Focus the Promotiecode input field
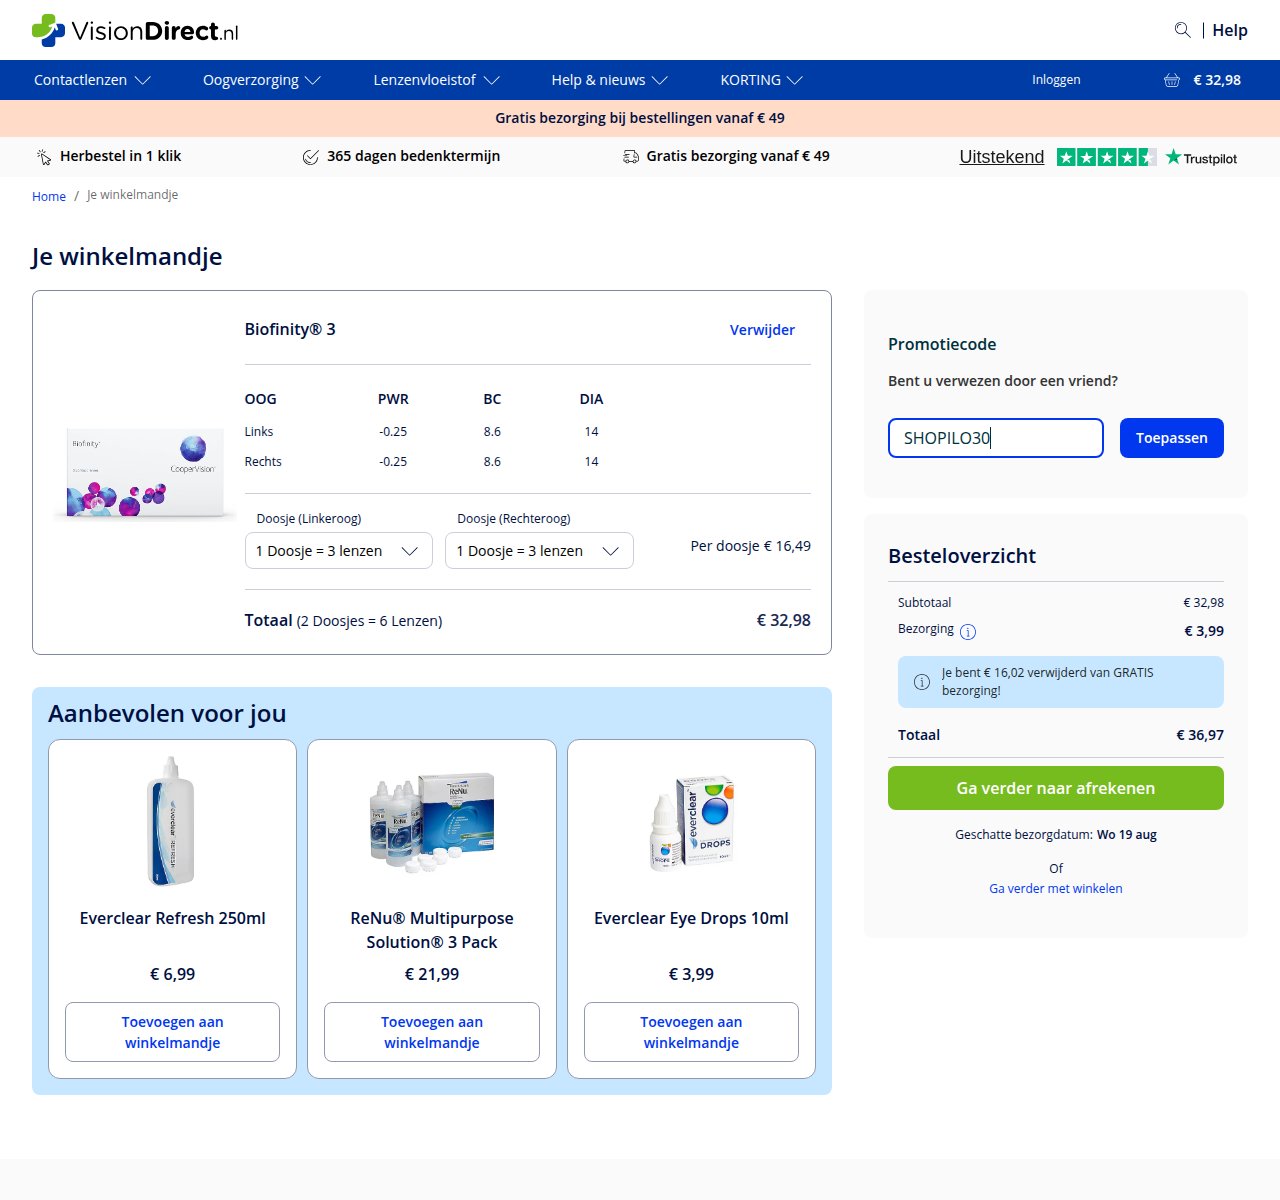This screenshot has height=1200, width=1280. pyautogui.click(x=996, y=438)
